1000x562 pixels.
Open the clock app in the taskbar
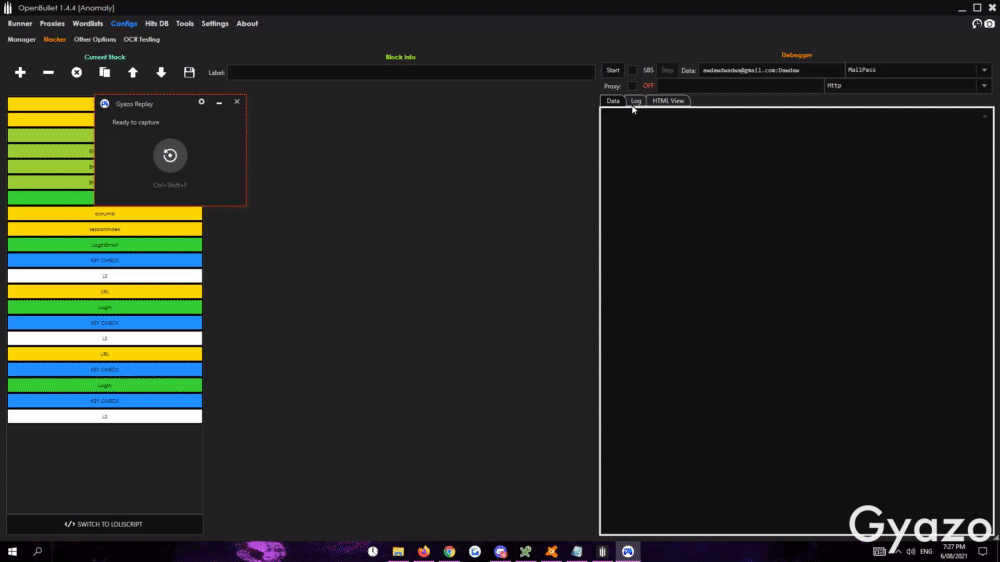(x=372, y=551)
